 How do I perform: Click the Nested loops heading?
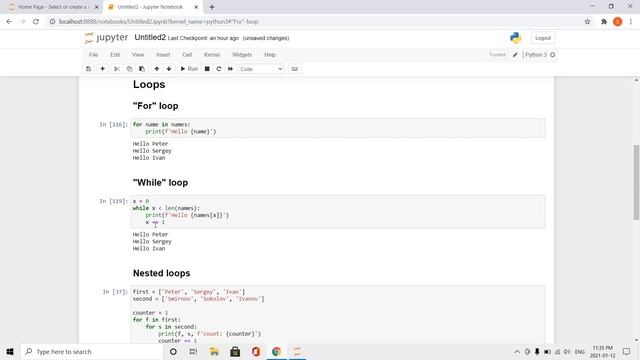tap(162, 273)
